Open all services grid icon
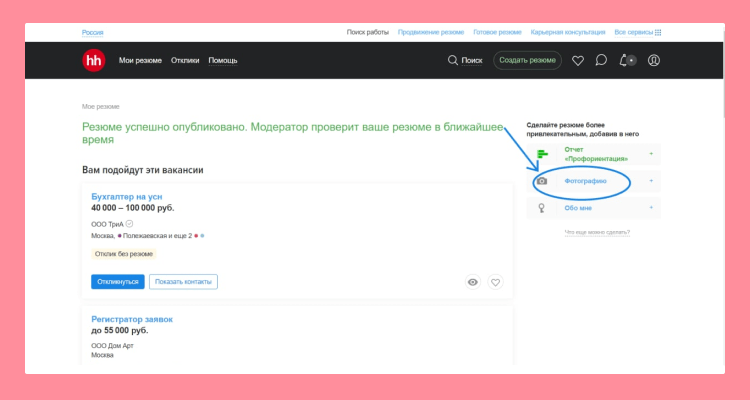Viewport: 750px width, 400px height. 658,33
